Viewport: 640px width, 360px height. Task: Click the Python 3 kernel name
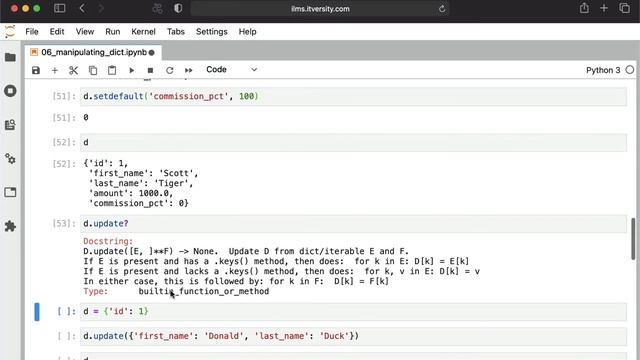pos(603,70)
